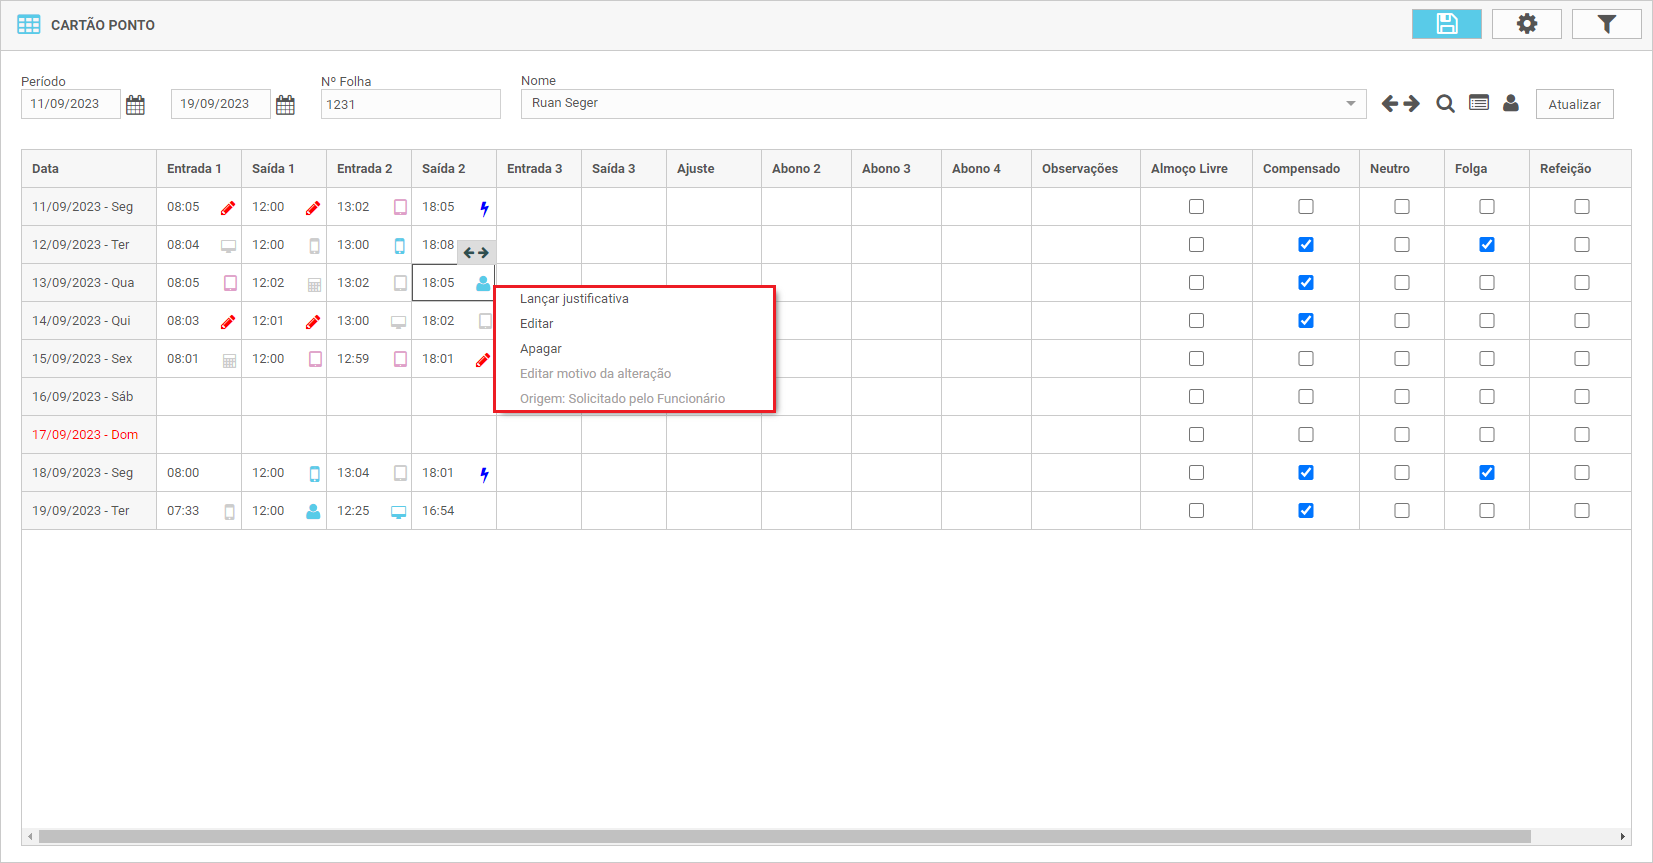Image resolution: width=1653 pixels, height=863 pixels.
Task: Select 'Lançar justificativa' from context menu
Action: pos(574,299)
